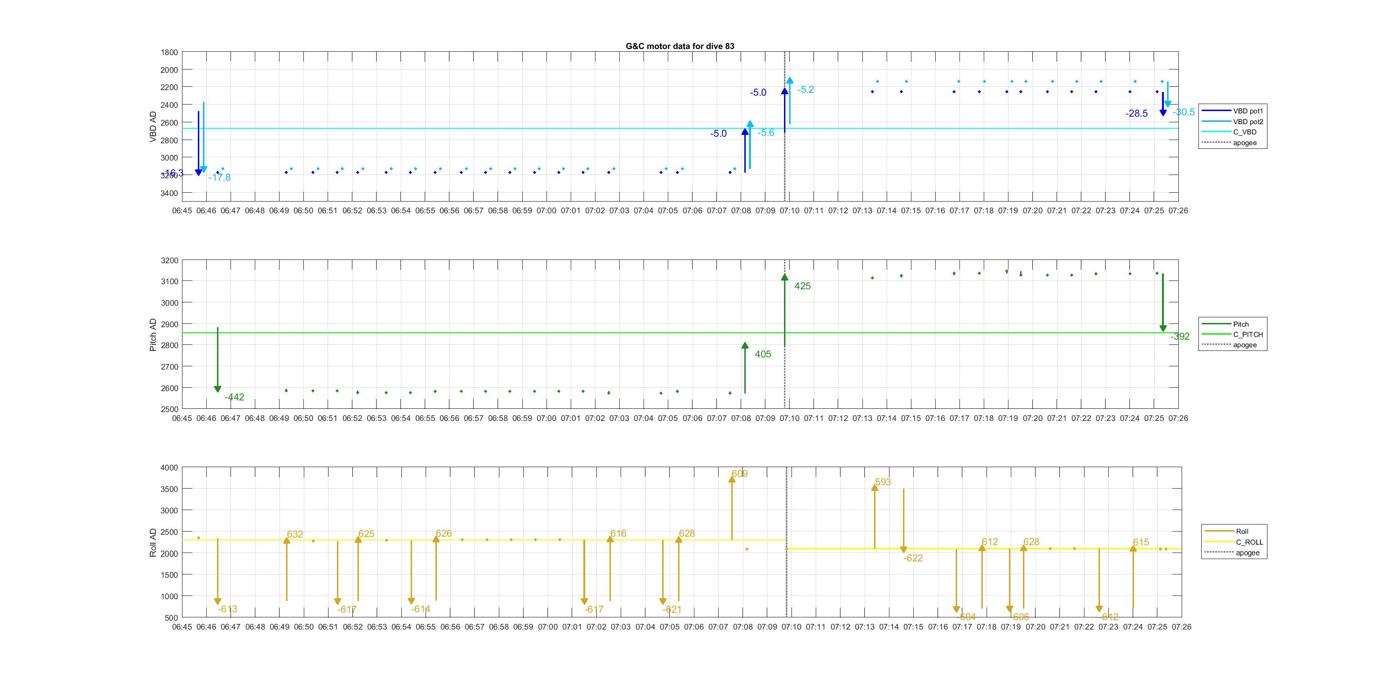Click the "593" roll annotation

pyautogui.click(x=883, y=482)
